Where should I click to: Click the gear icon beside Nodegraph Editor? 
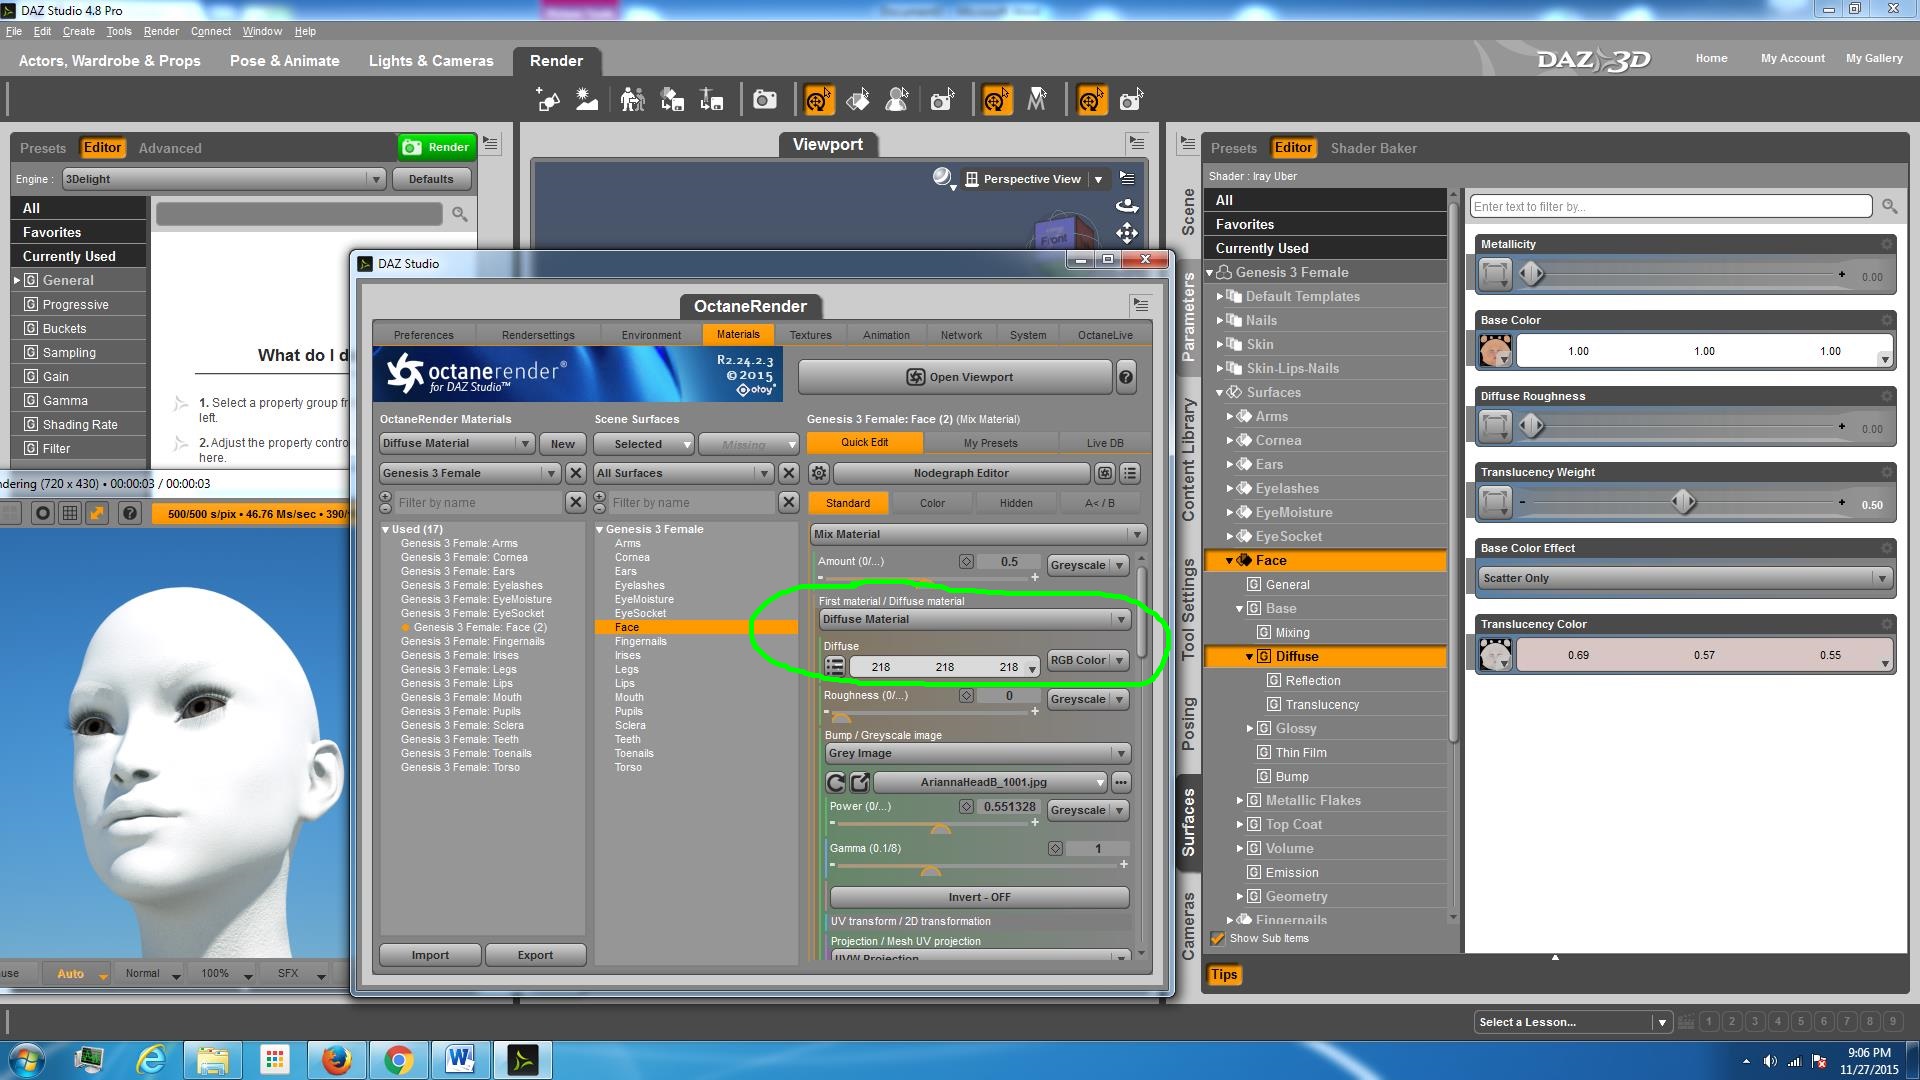point(819,473)
